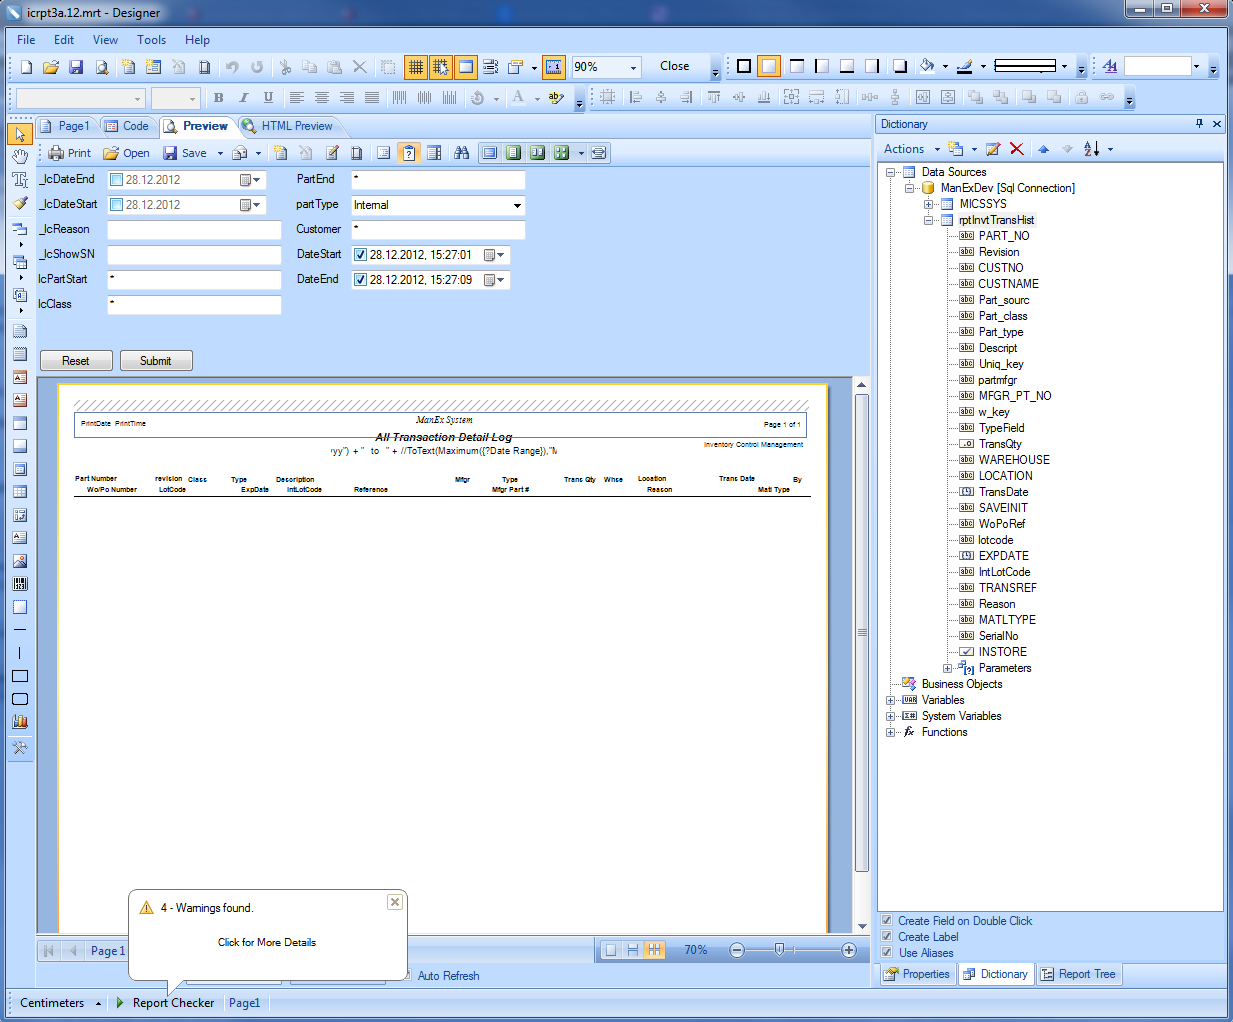Click the Find binoculars icon in the preview toolbar

pyautogui.click(x=461, y=153)
